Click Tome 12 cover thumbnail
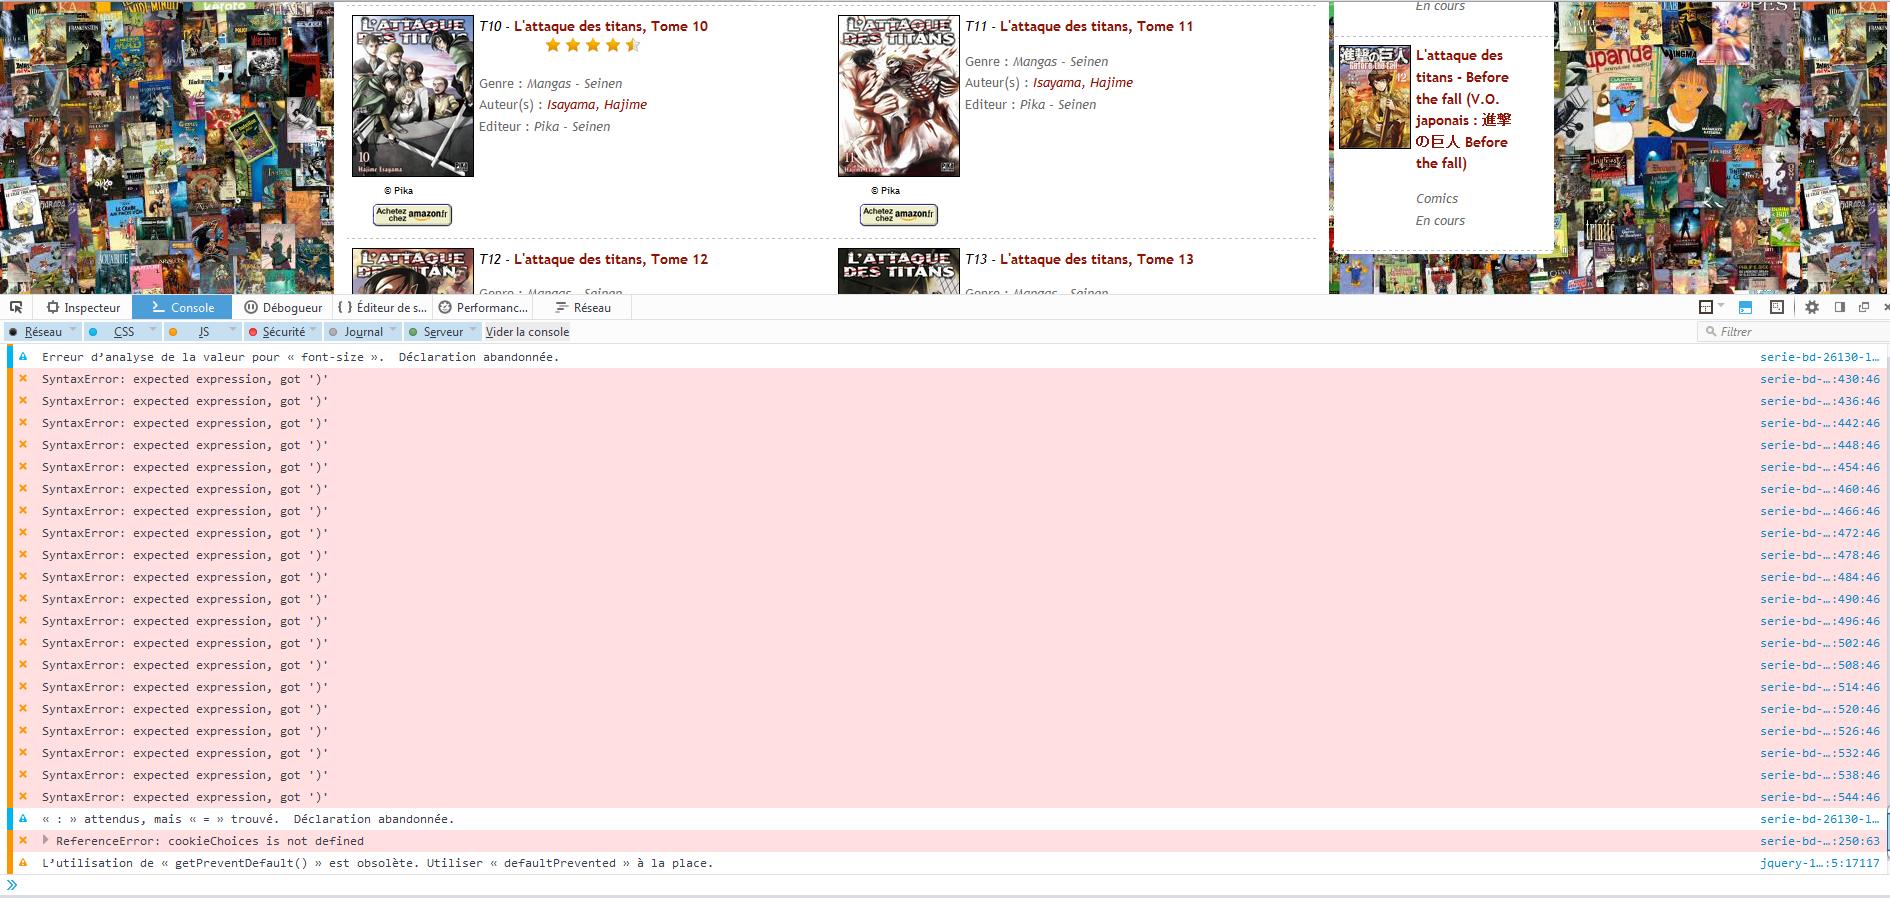The height and width of the screenshot is (898, 1890). click(x=413, y=271)
